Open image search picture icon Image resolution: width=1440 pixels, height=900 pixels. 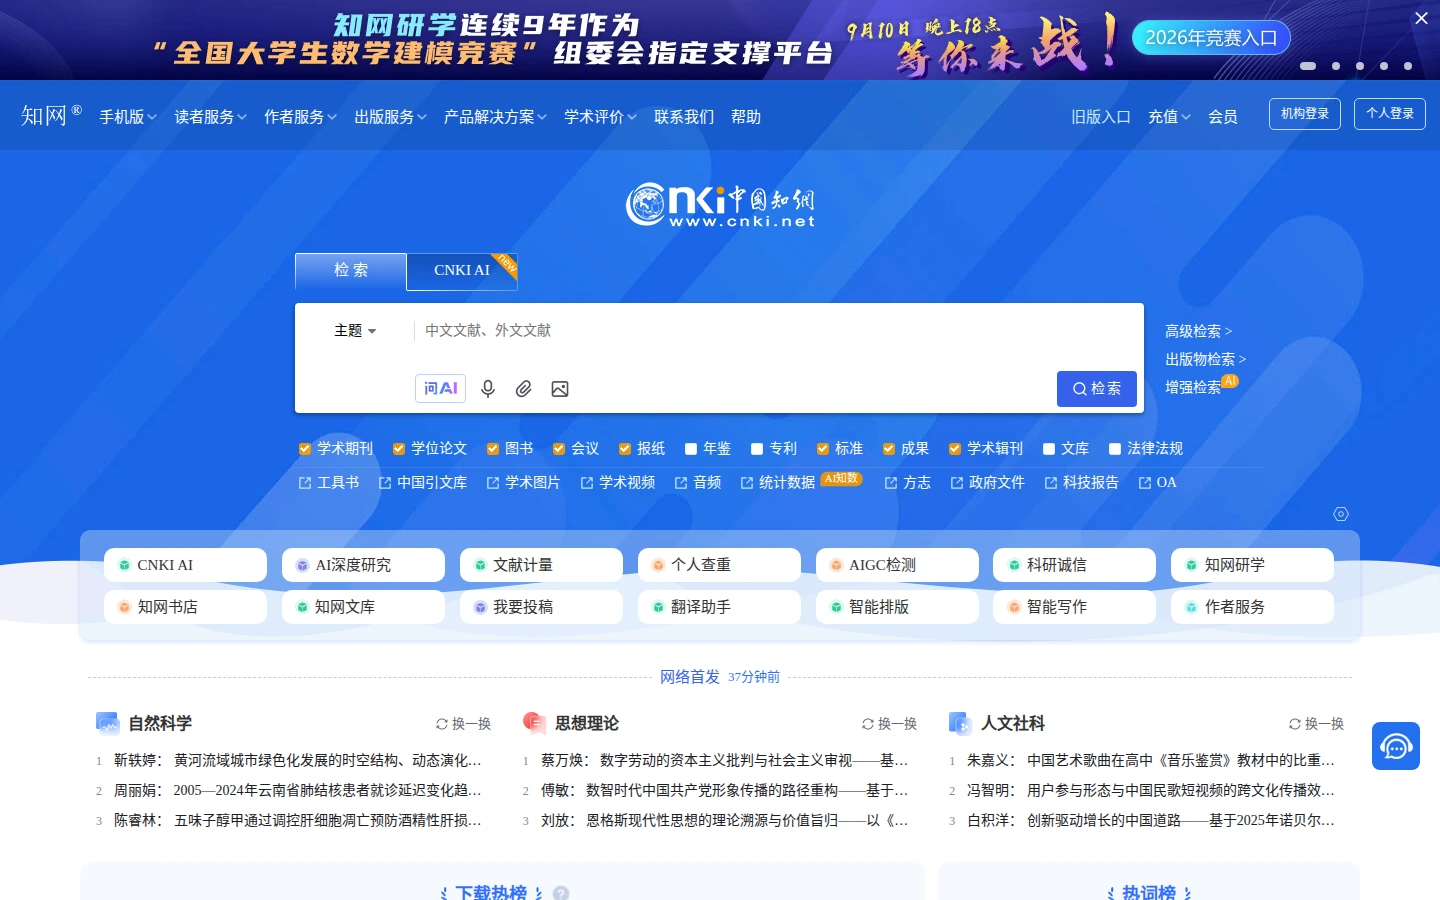coord(560,389)
